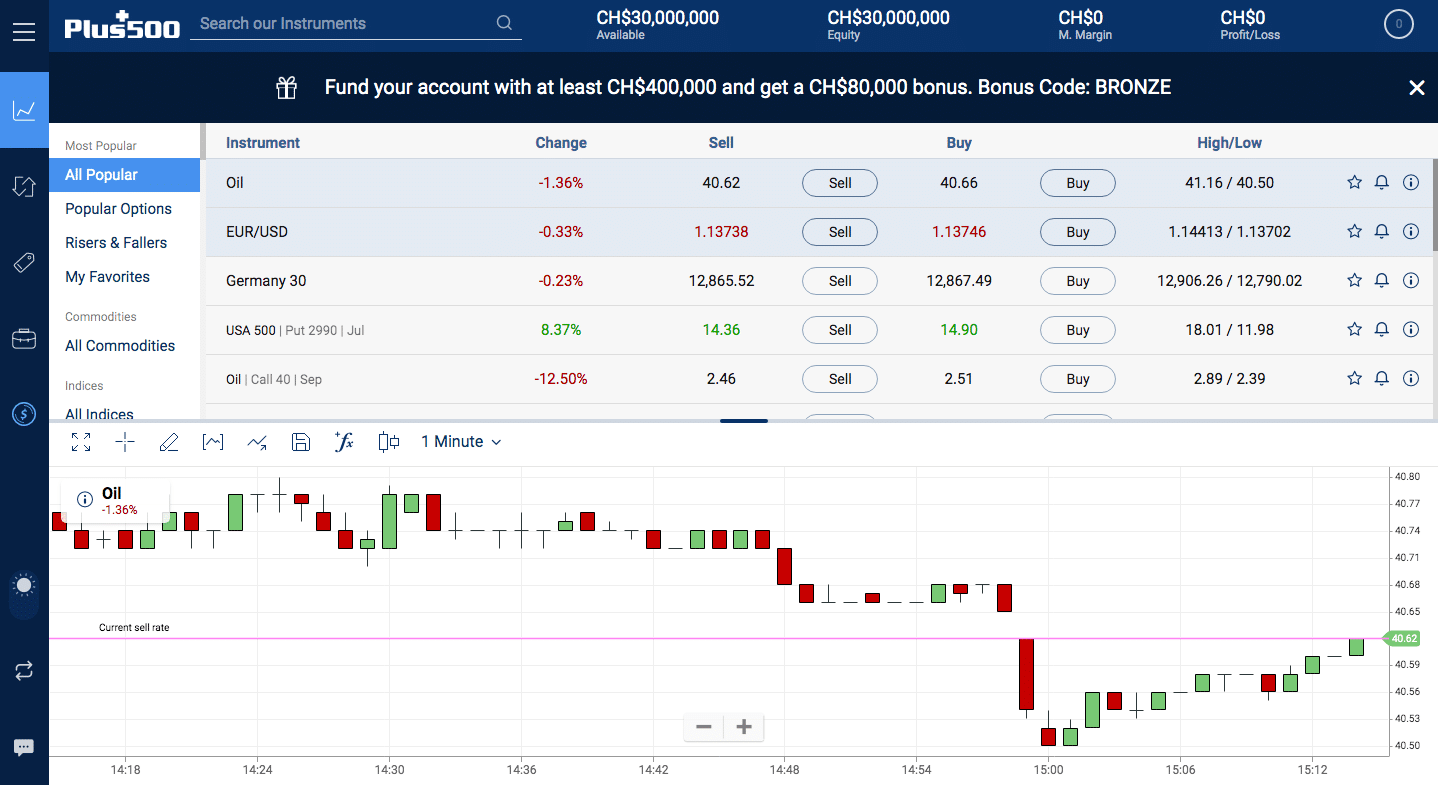This screenshot has width=1438, height=785.
Task: Open the chat support bubble
Action: [x=24, y=747]
